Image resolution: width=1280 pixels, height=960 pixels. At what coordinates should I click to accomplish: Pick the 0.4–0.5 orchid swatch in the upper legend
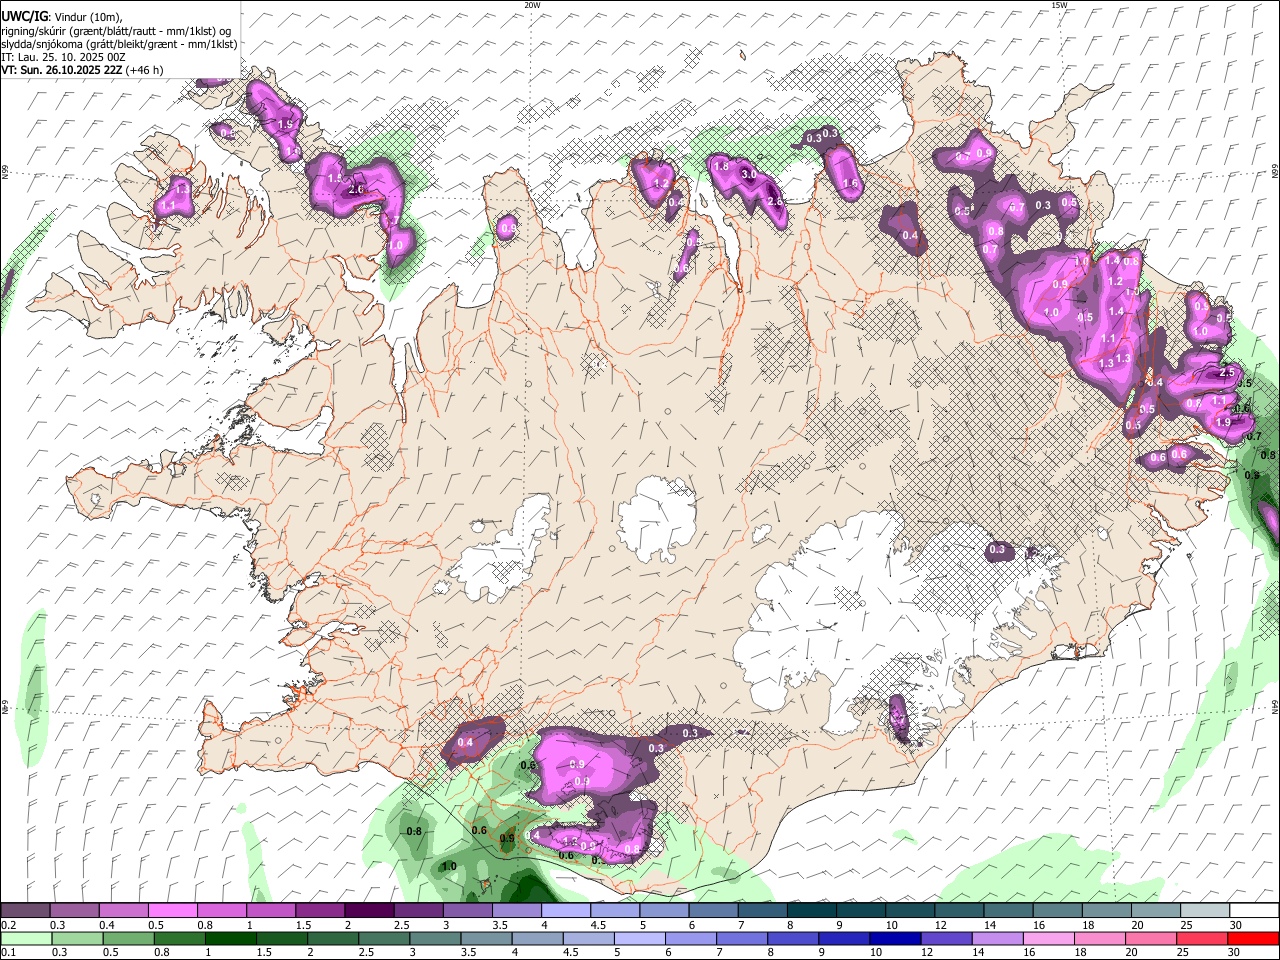click(x=123, y=911)
